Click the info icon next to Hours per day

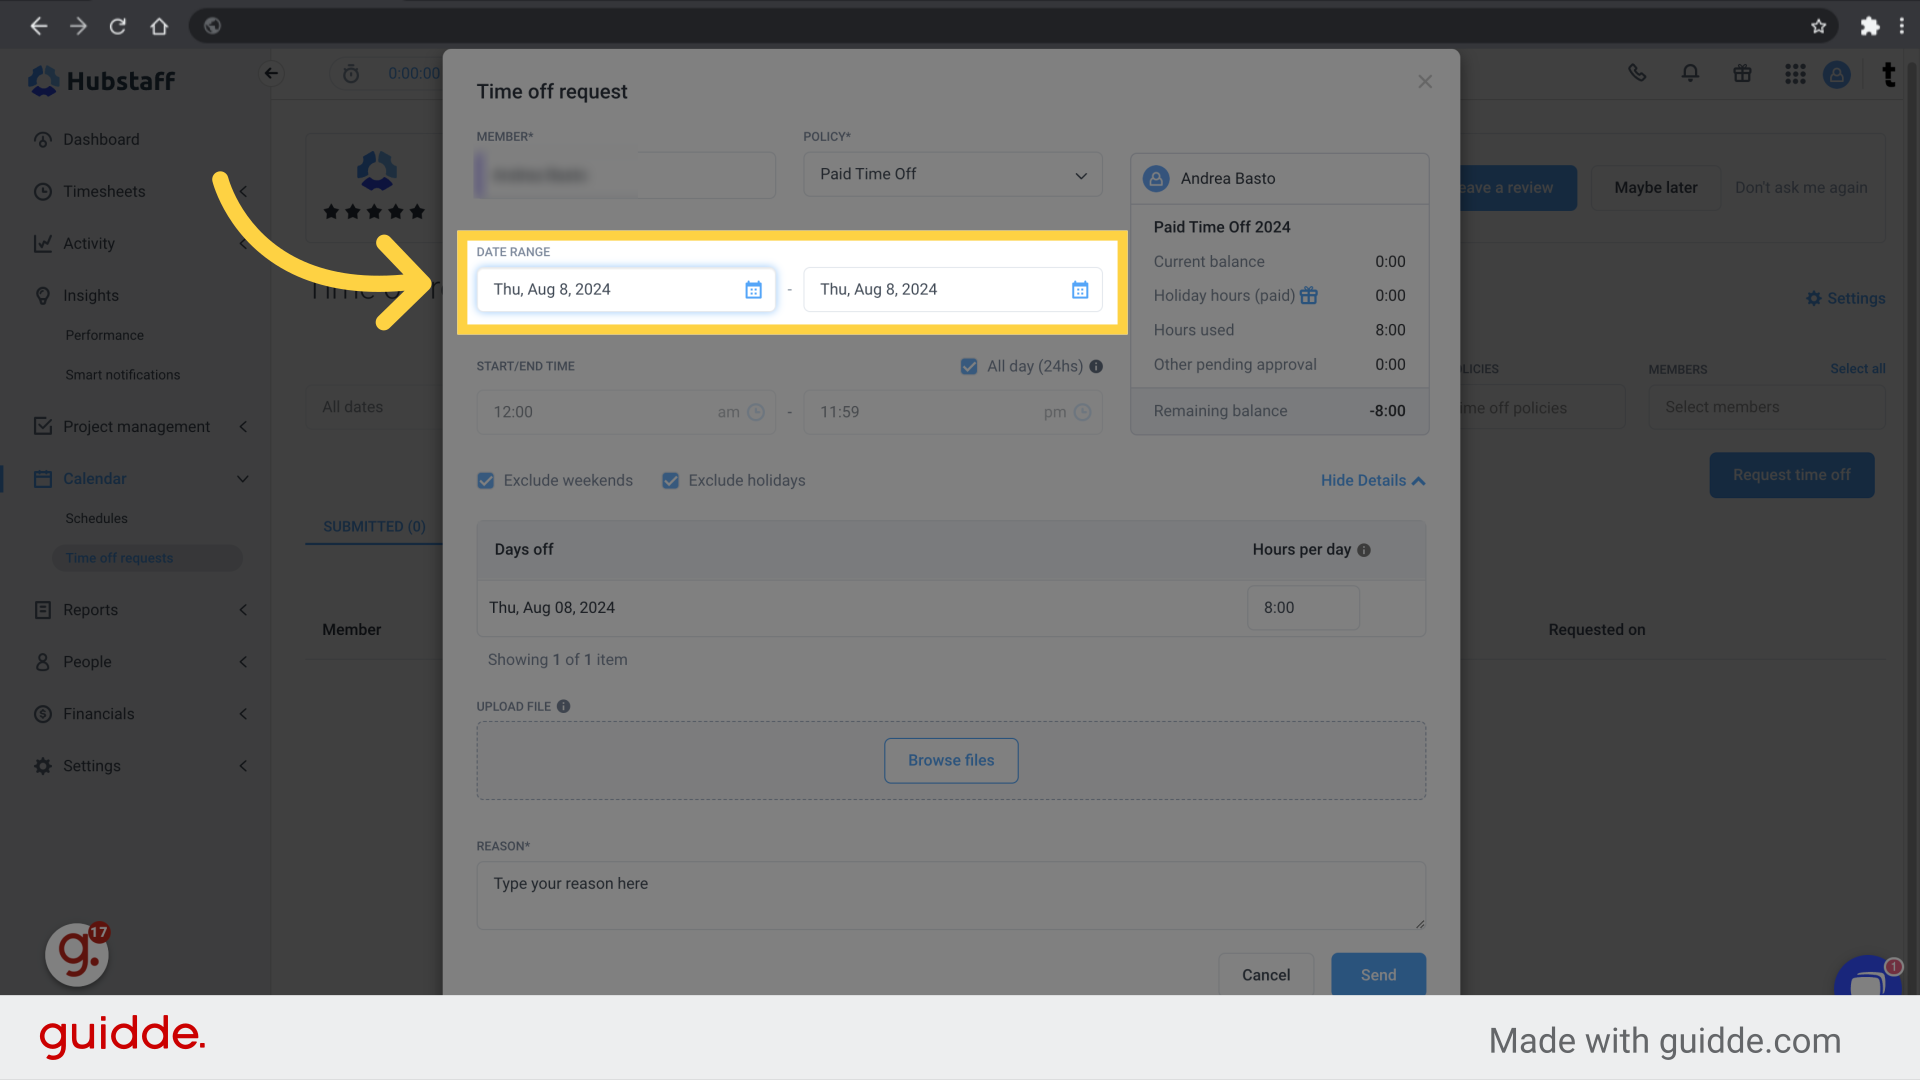pos(1364,549)
